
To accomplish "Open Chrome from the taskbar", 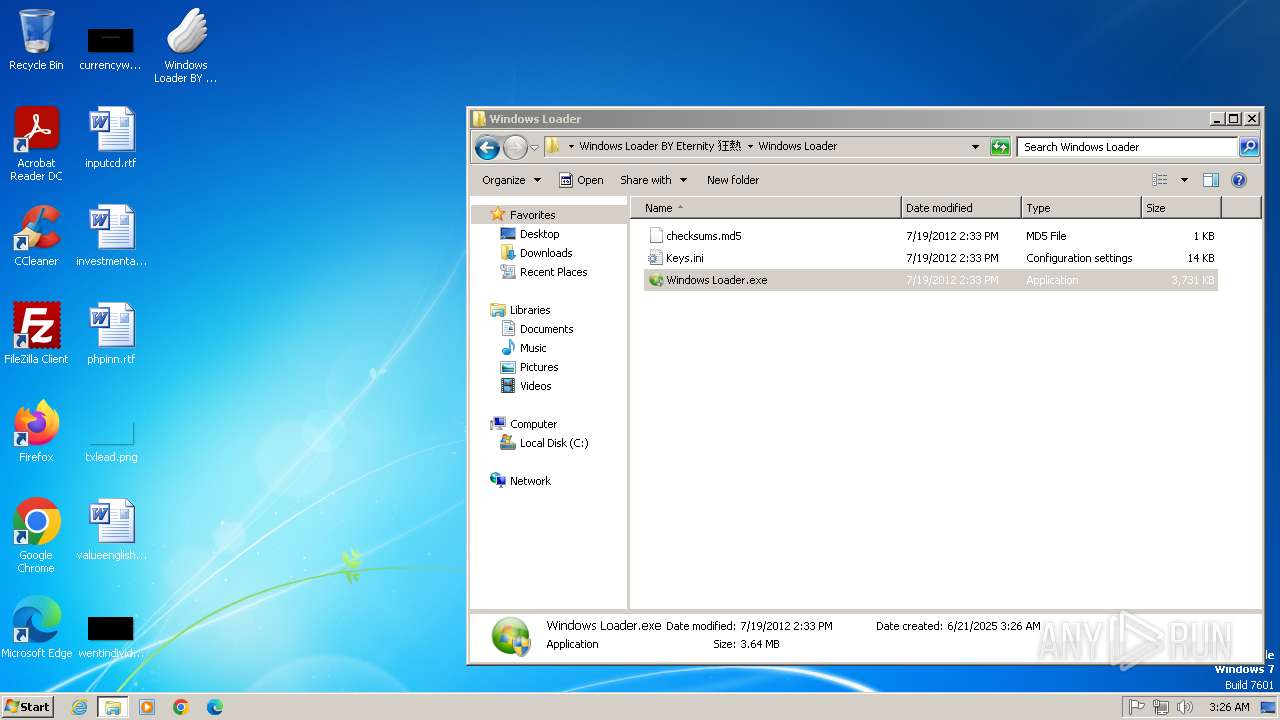I will point(181,707).
